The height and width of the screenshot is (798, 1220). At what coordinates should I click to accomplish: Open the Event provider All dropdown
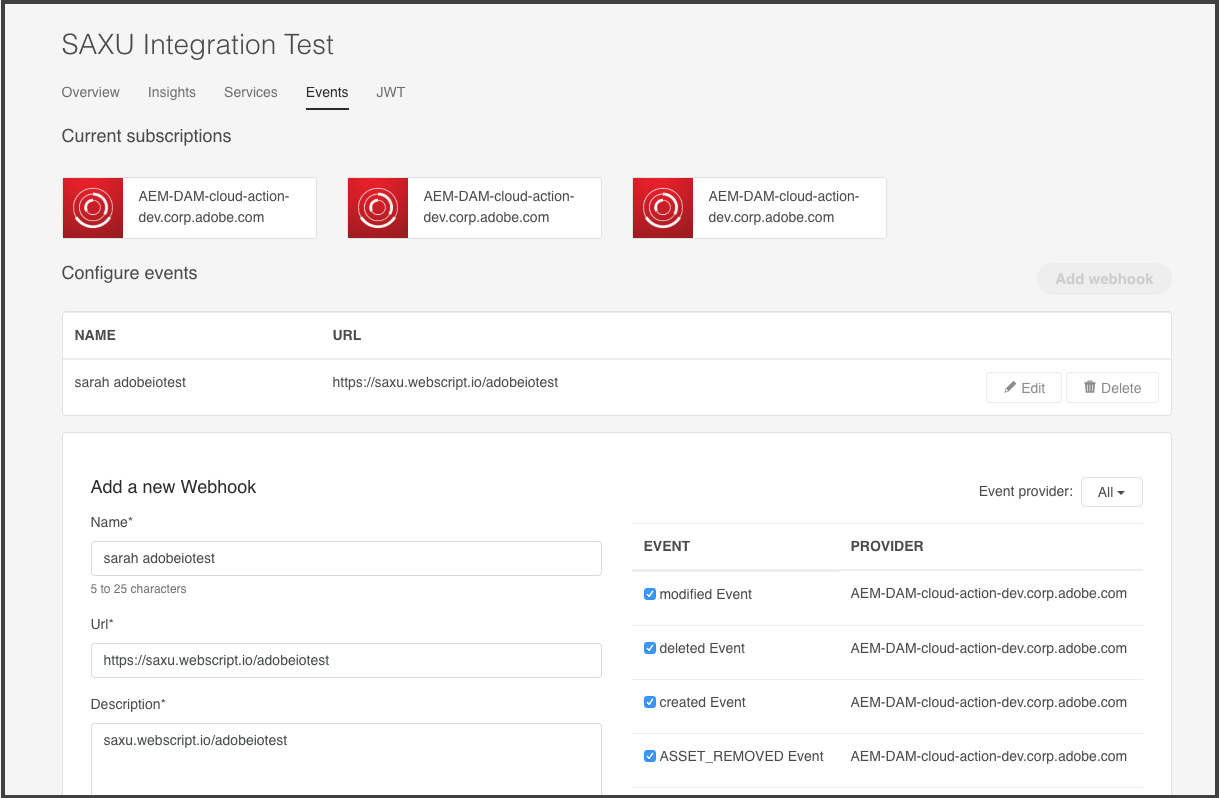tap(1112, 492)
